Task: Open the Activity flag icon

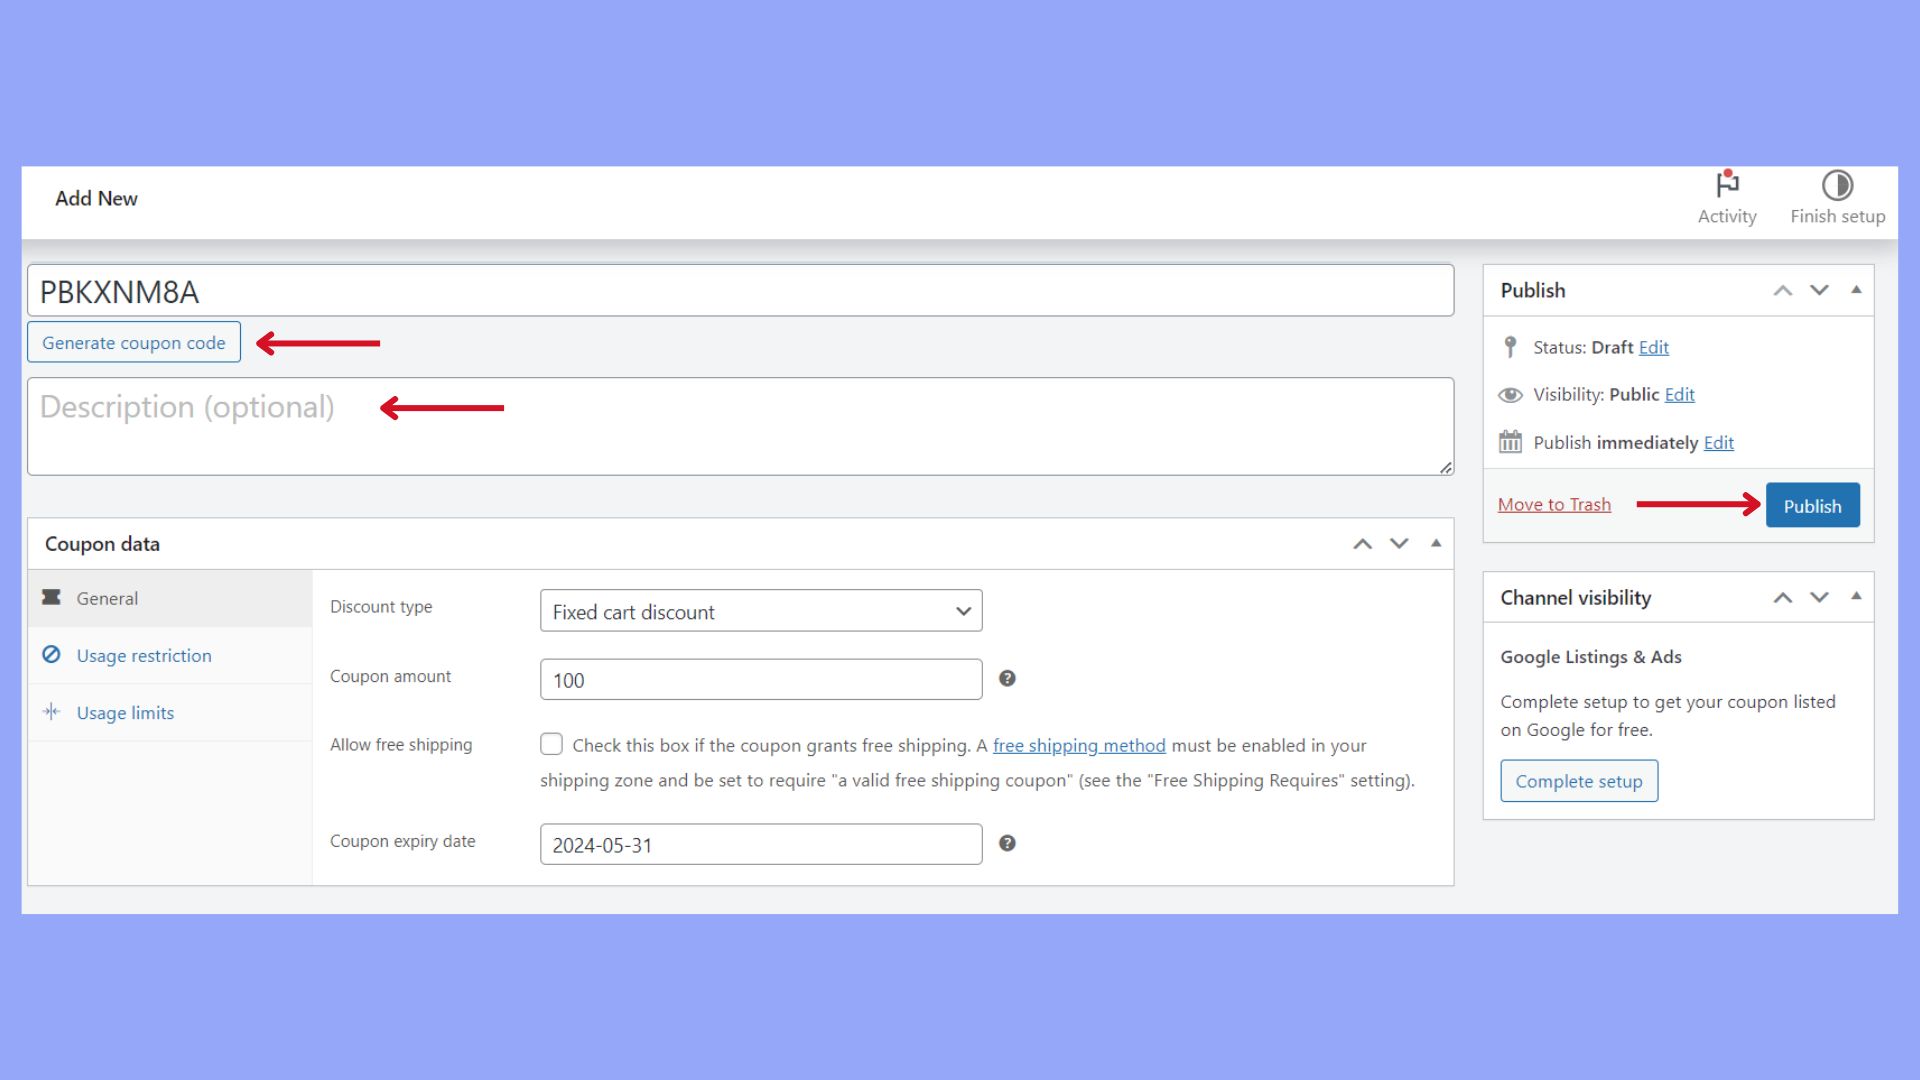Action: coord(1727,185)
